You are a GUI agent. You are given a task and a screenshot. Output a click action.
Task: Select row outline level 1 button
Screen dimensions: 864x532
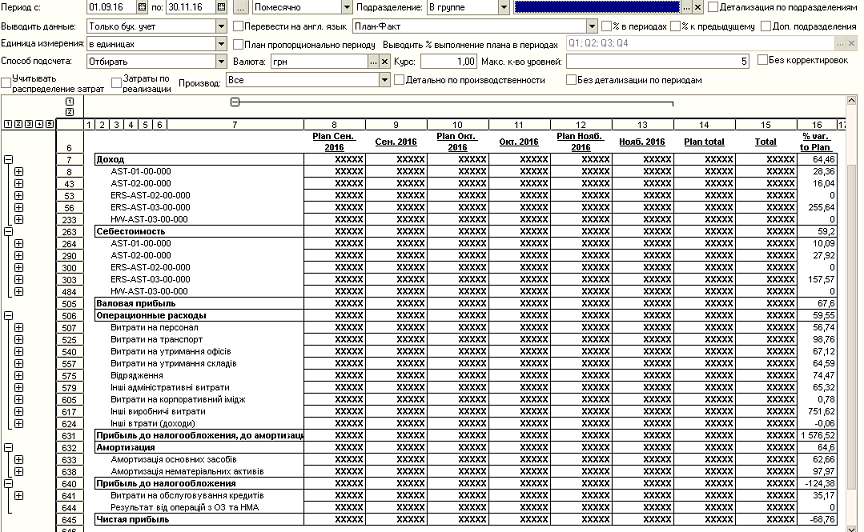coord(7,124)
